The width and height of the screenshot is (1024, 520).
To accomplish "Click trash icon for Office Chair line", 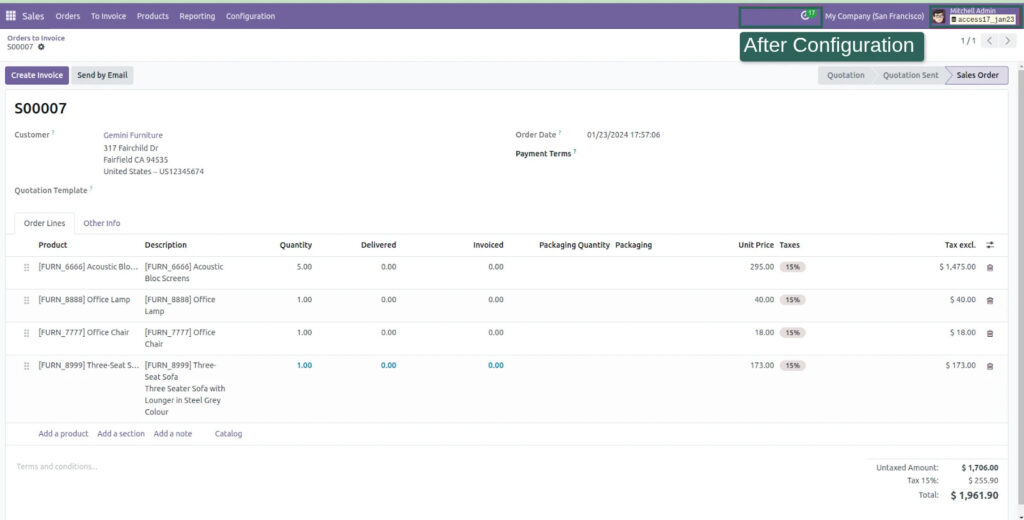I will (990, 333).
